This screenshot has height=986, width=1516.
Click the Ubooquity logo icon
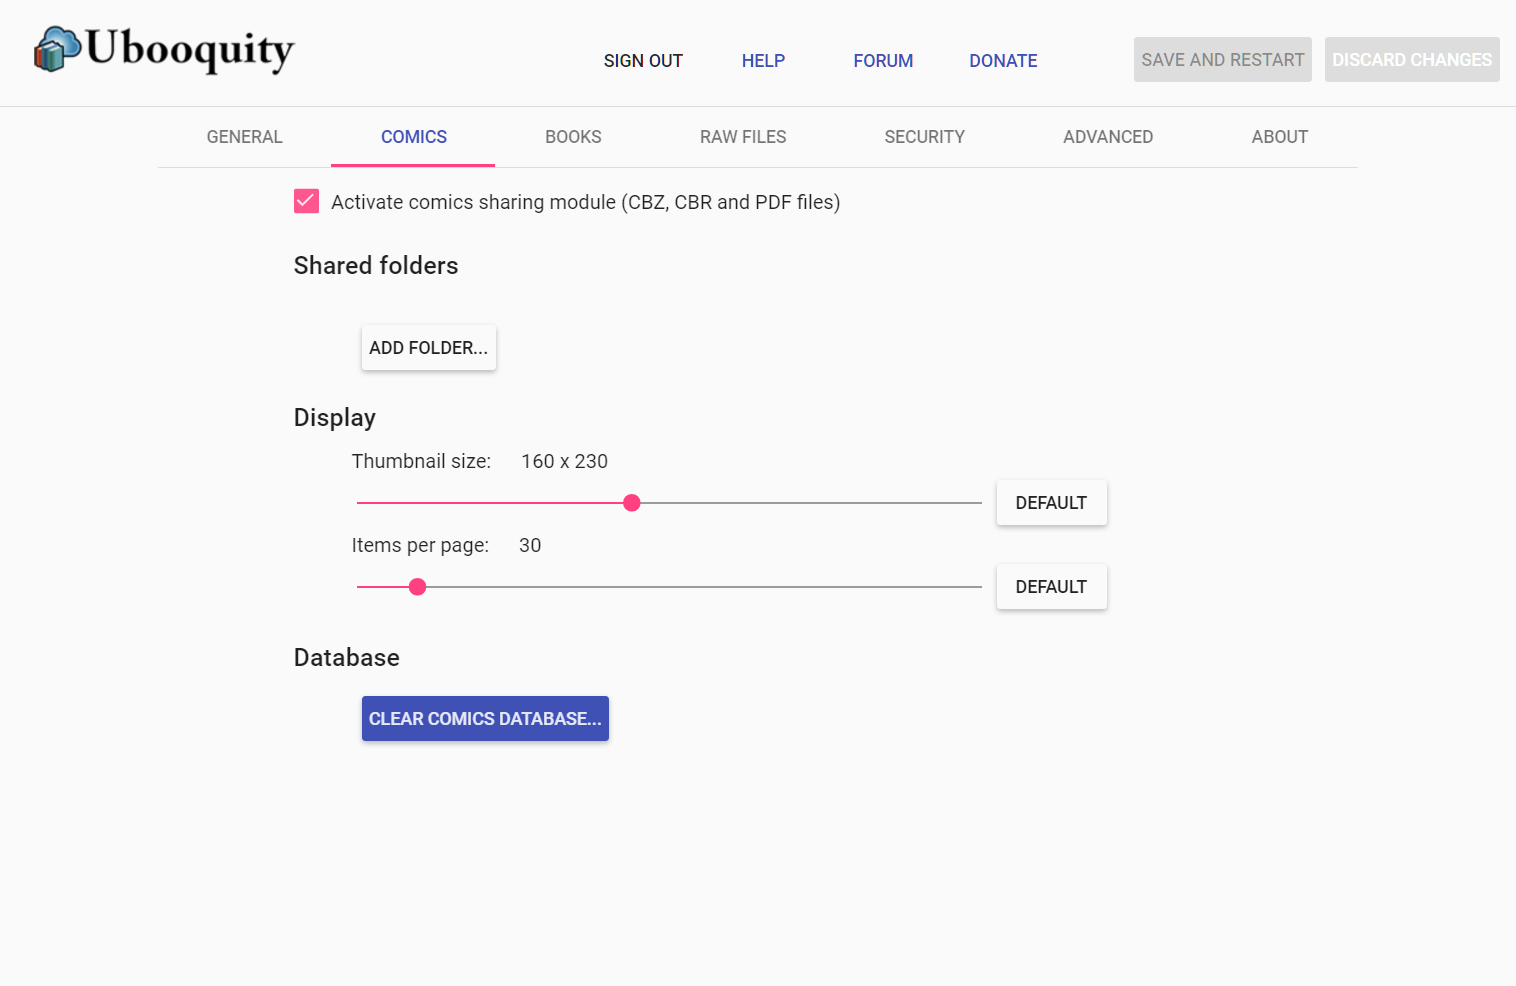tap(57, 50)
